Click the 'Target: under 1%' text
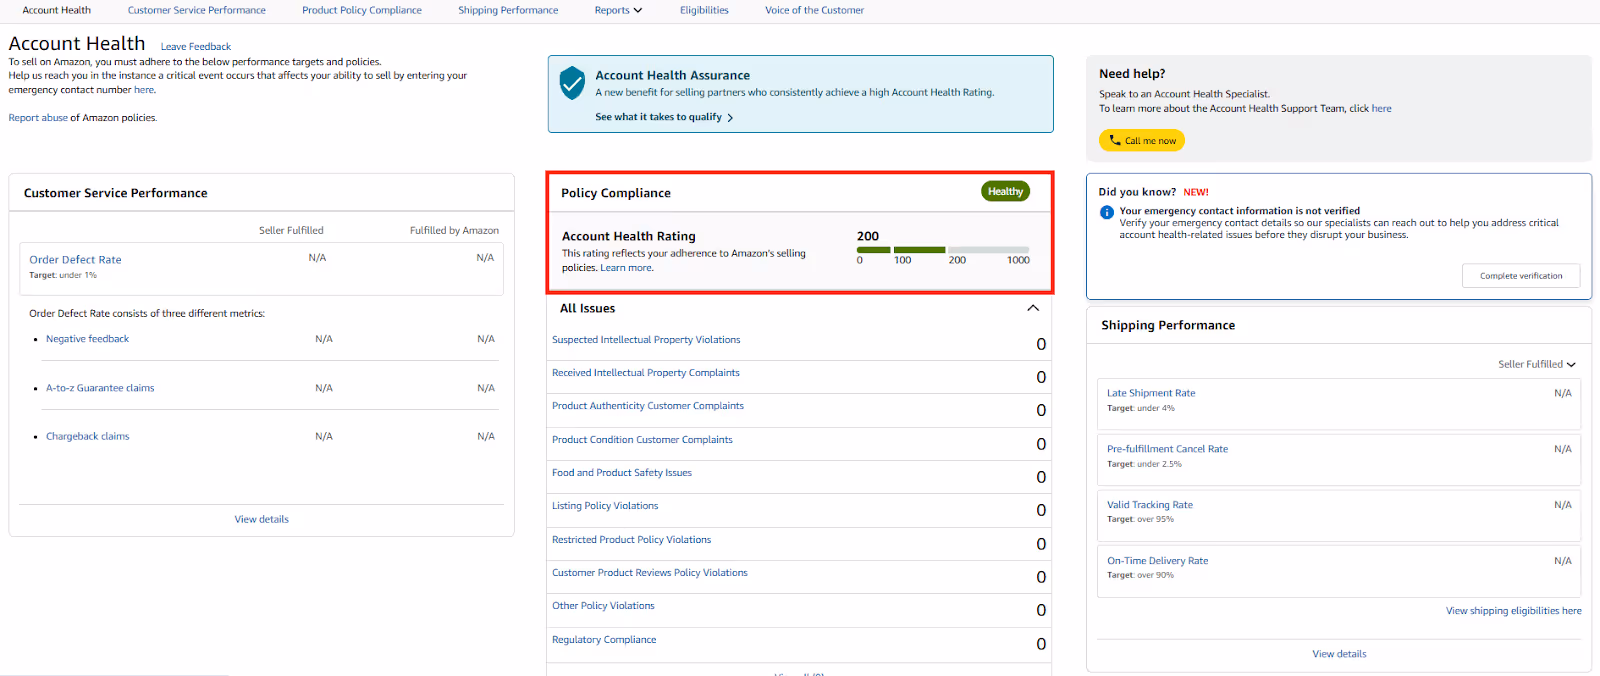Screen dimensions: 1600x676 click(x=63, y=275)
